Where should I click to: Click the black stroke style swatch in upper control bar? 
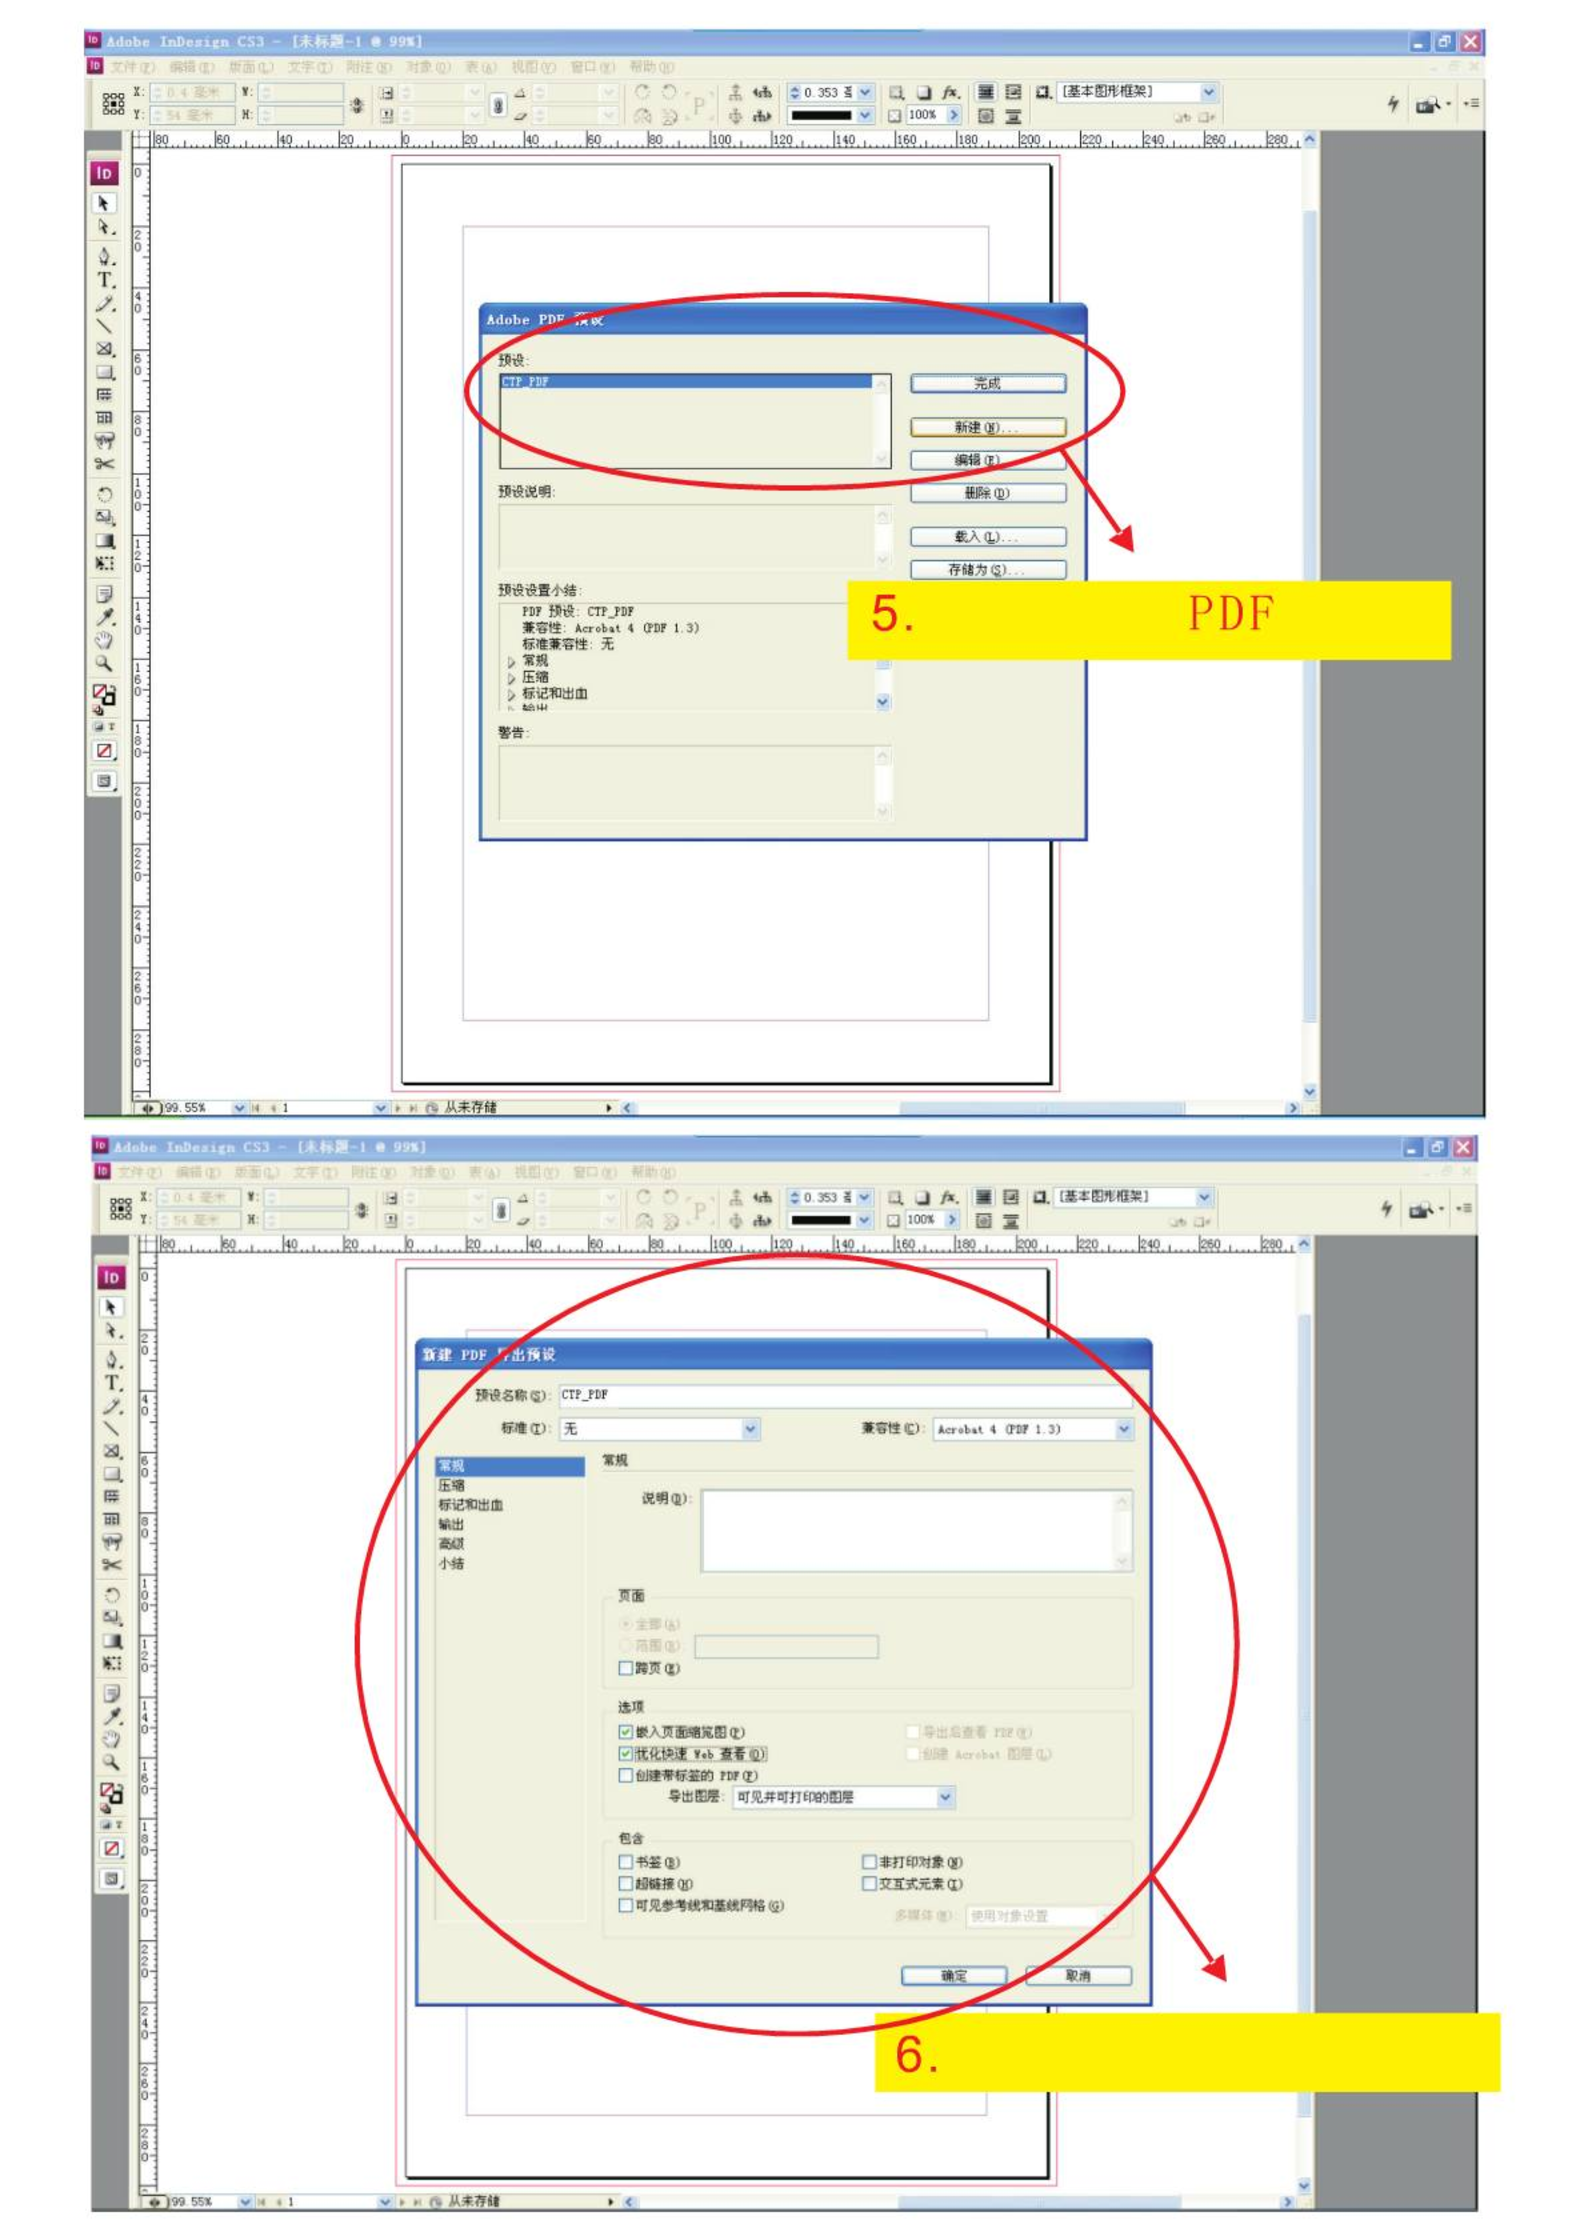(x=823, y=116)
